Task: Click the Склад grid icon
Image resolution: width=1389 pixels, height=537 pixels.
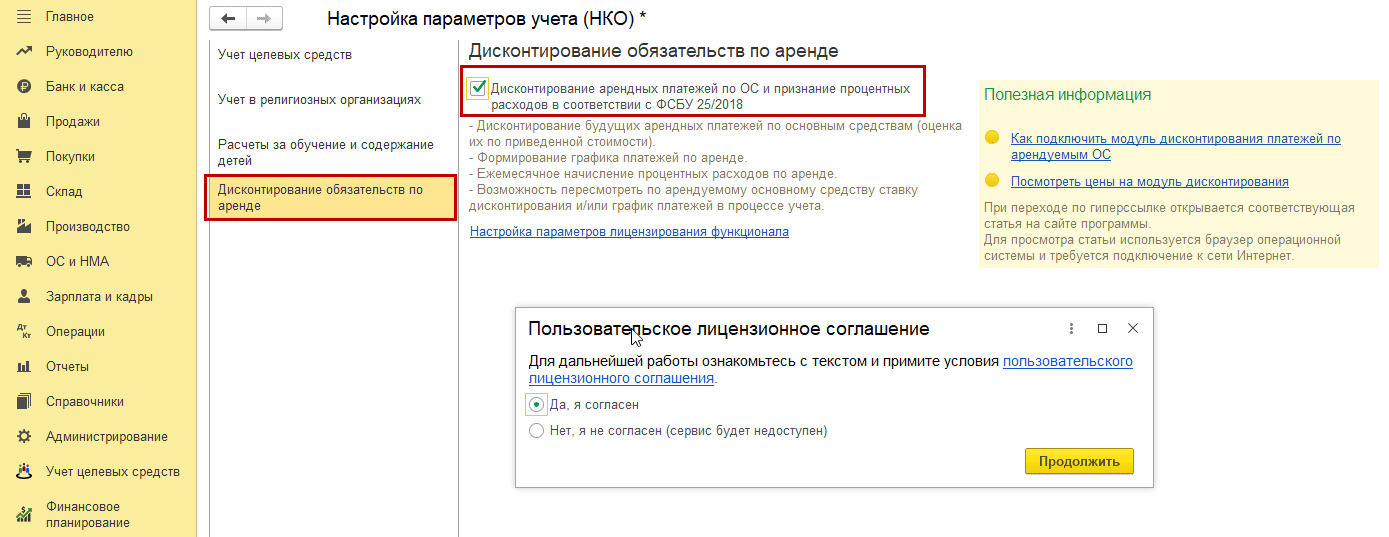Action: pos(24,192)
